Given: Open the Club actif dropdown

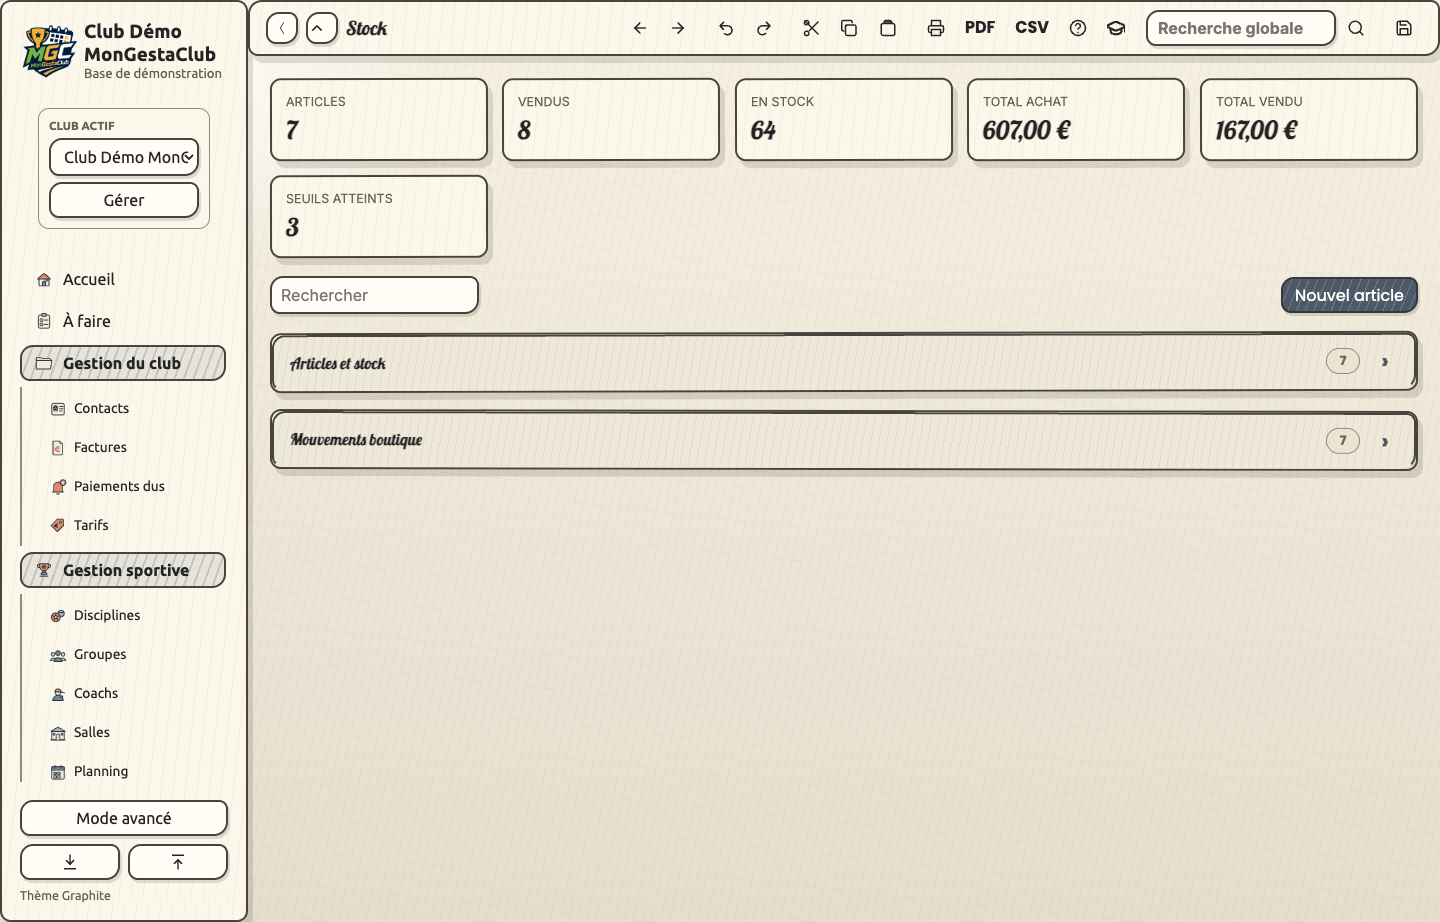Looking at the screenshot, I should (124, 157).
